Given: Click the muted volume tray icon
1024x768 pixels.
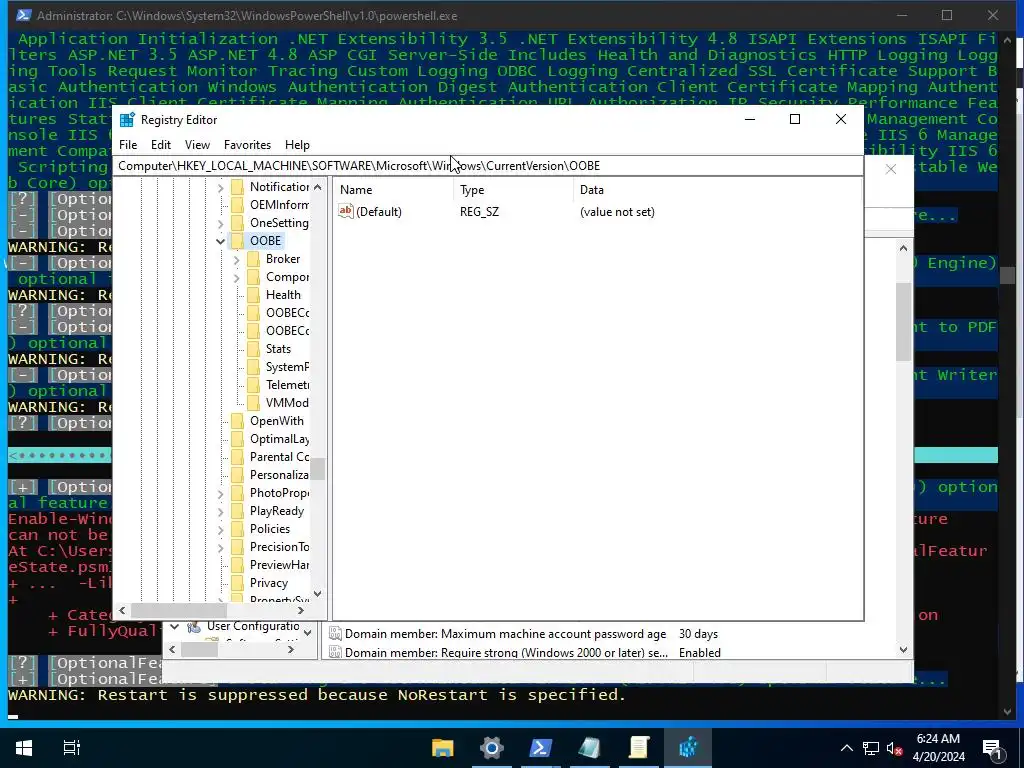Looking at the screenshot, I should (x=894, y=748).
